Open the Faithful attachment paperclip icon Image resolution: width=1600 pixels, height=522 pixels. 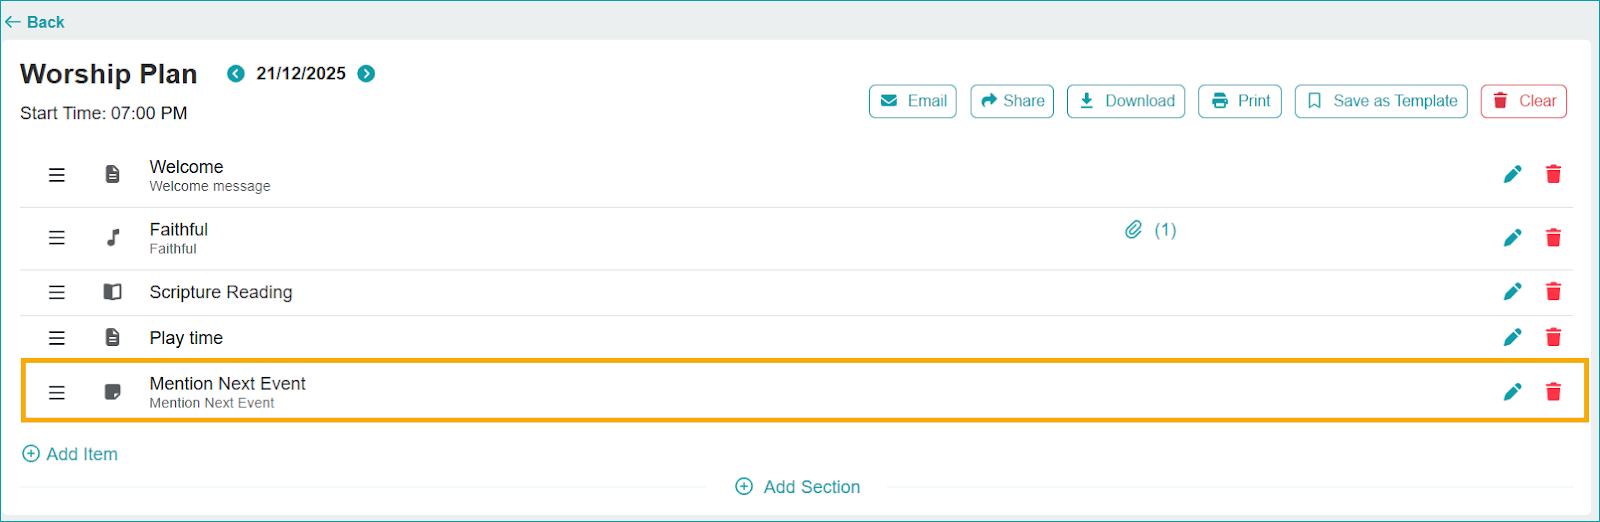pyautogui.click(x=1133, y=230)
